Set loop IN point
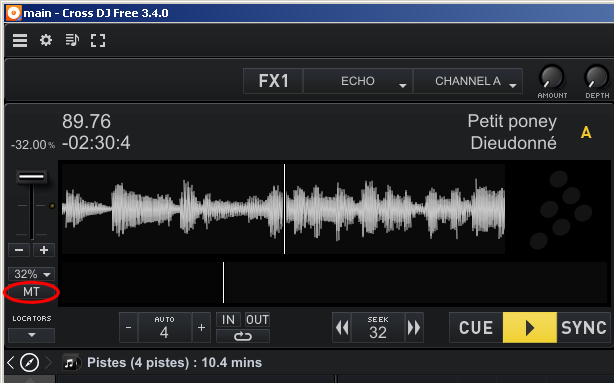 228,320
